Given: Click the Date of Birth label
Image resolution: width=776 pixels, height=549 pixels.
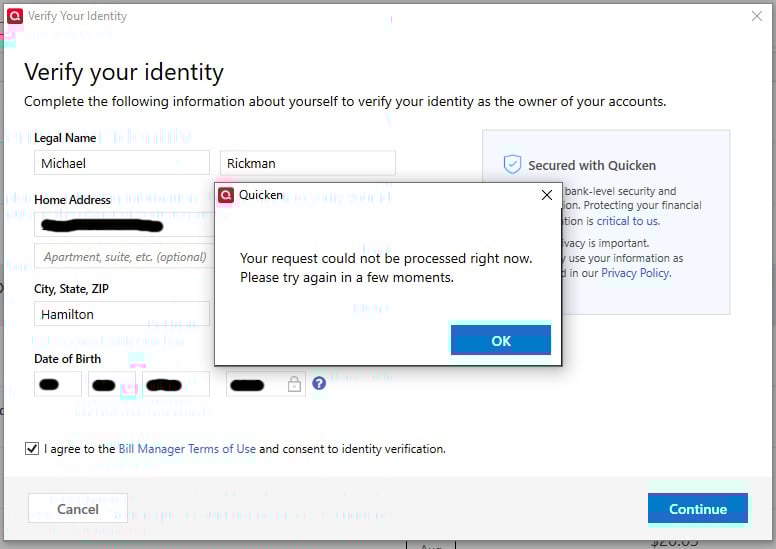Looking at the screenshot, I should tap(67, 359).
